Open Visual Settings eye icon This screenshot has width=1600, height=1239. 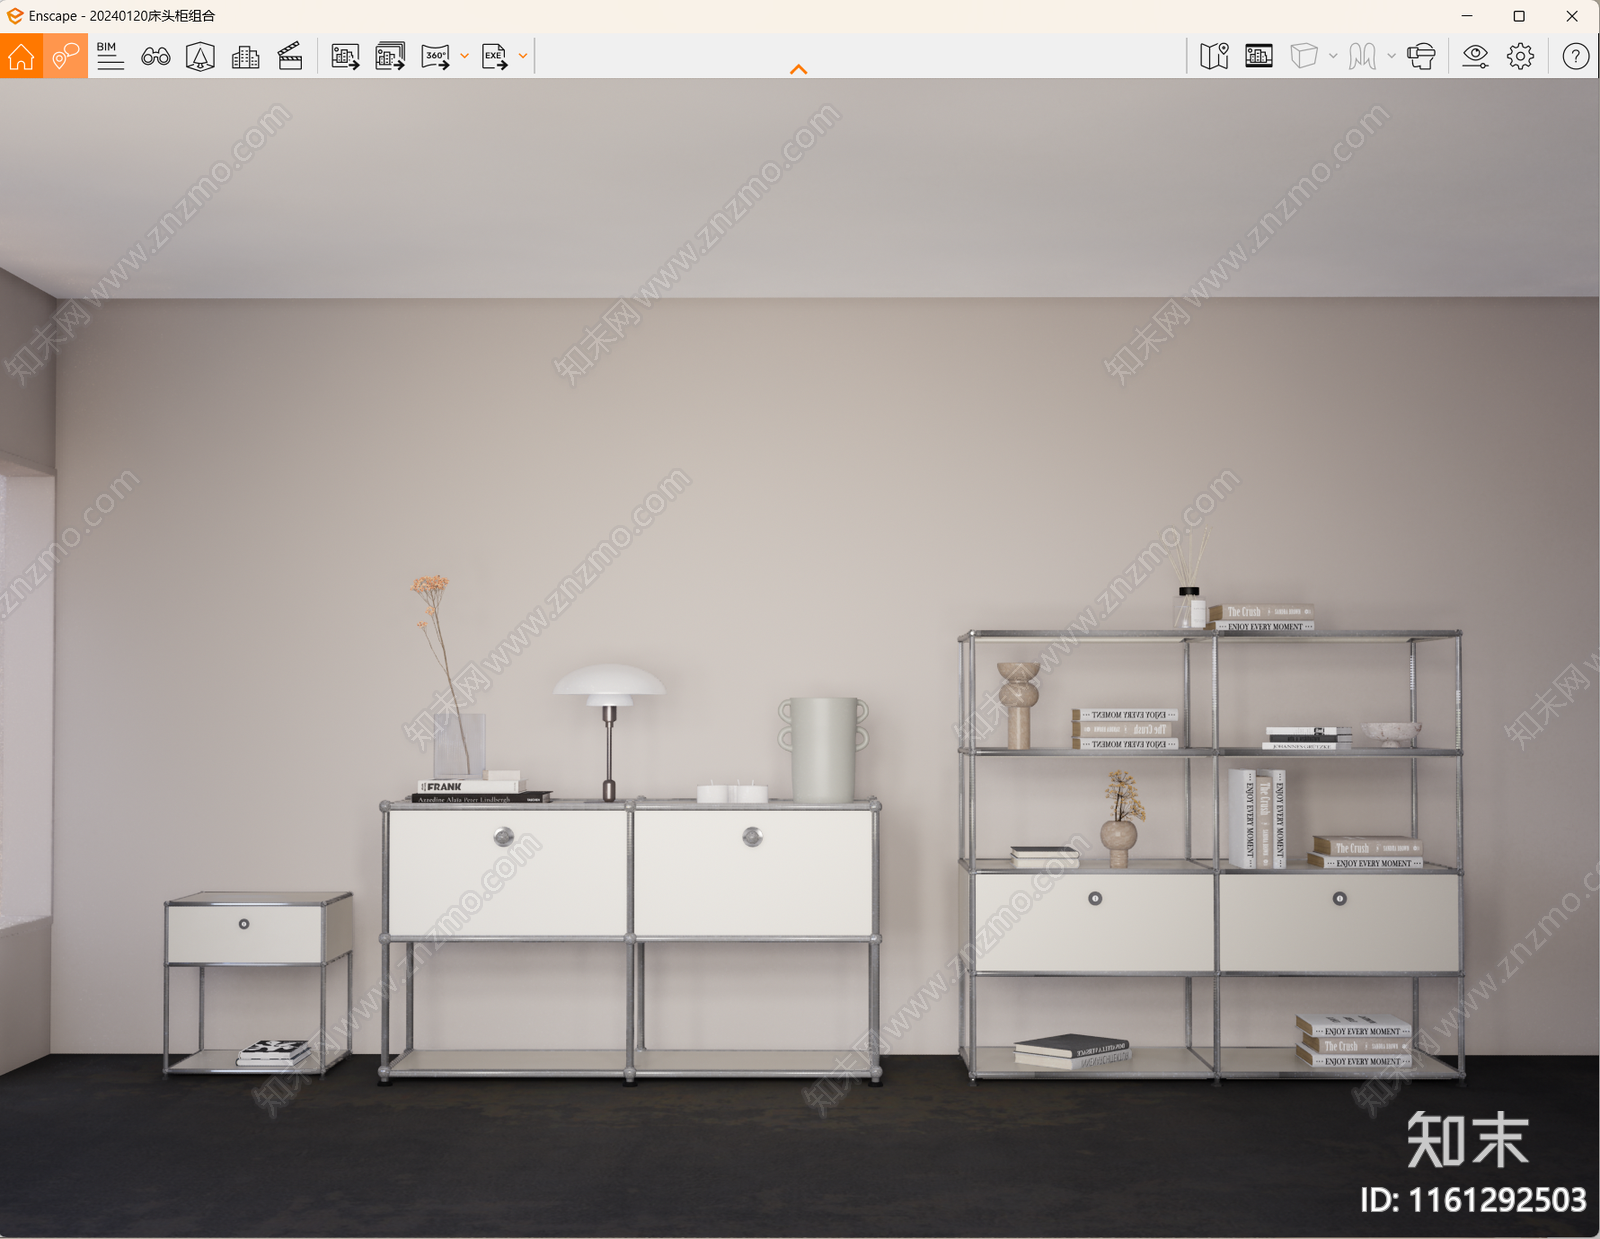point(1475,56)
